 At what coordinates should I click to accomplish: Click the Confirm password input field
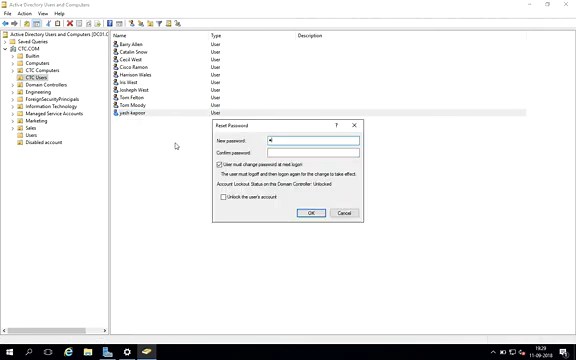[x=313, y=152]
